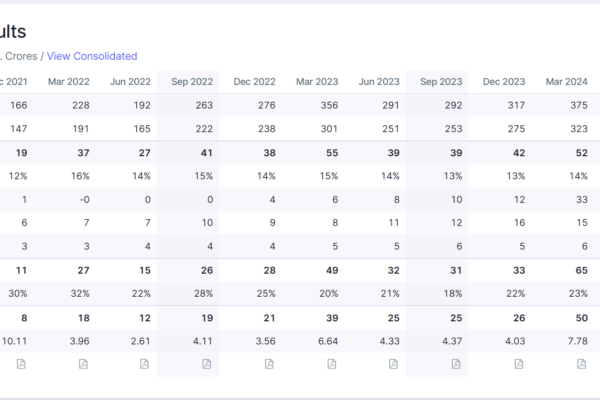
Task: Select the Jun 2022 column header
Action: coord(130,82)
